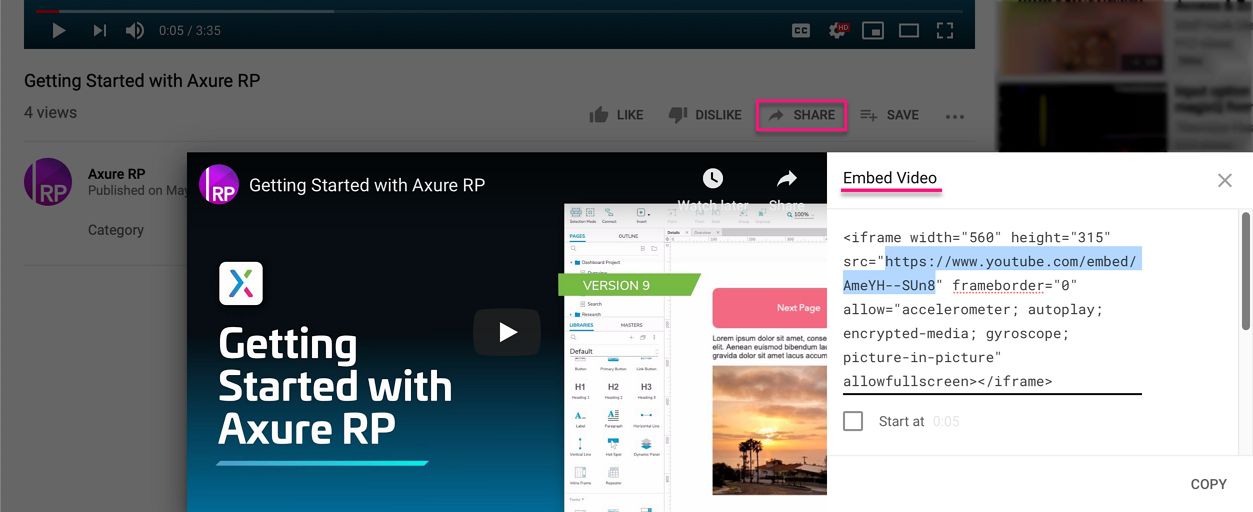Open video settings gear
The width and height of the screenshot is (1253, 512).
coord(837,31)
